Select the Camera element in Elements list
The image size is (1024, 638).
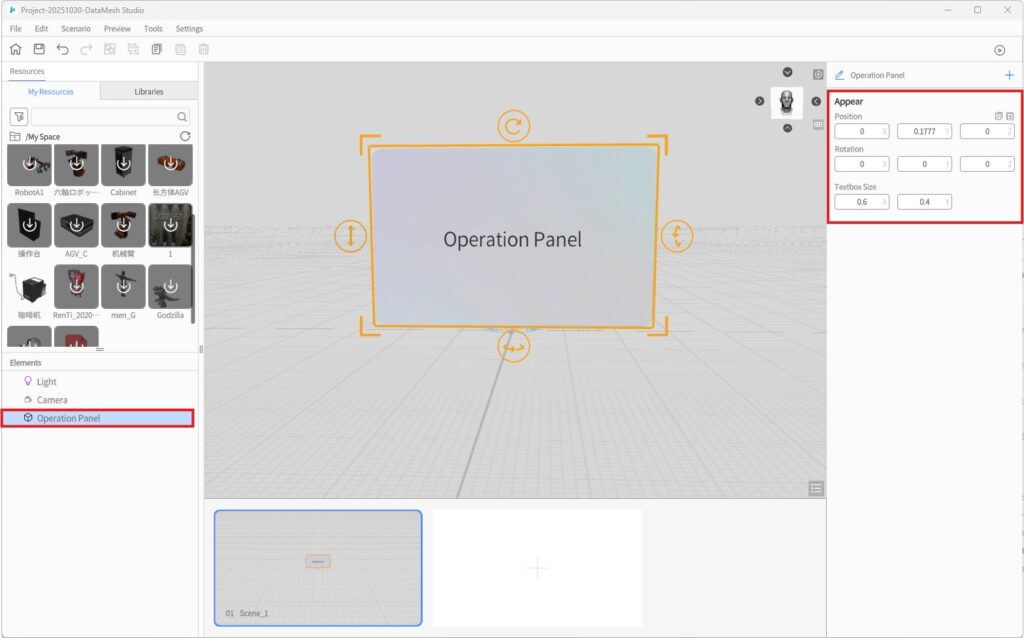click(x=52, y=400)
